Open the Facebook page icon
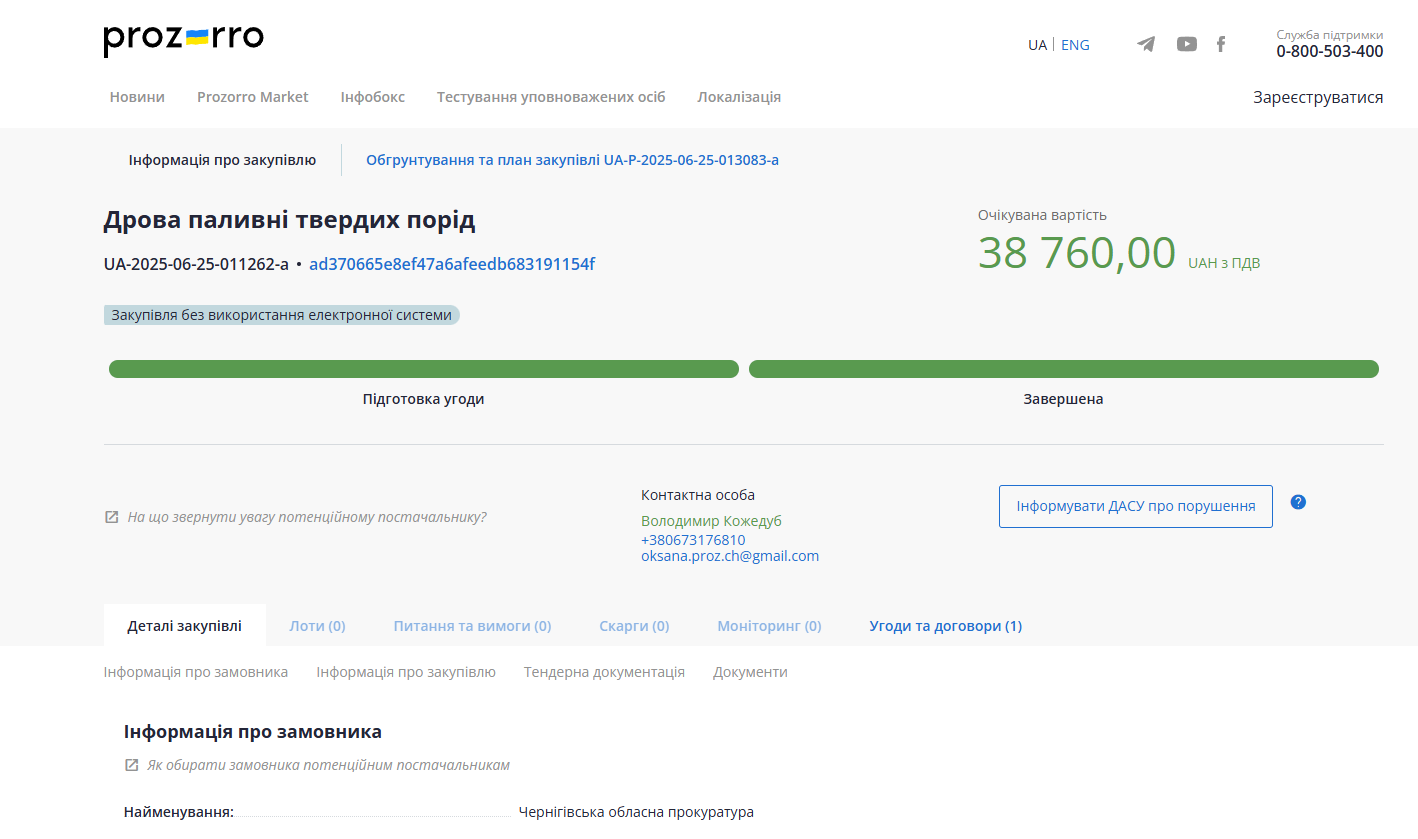 pyautogui.click(x=1220, y=44)
